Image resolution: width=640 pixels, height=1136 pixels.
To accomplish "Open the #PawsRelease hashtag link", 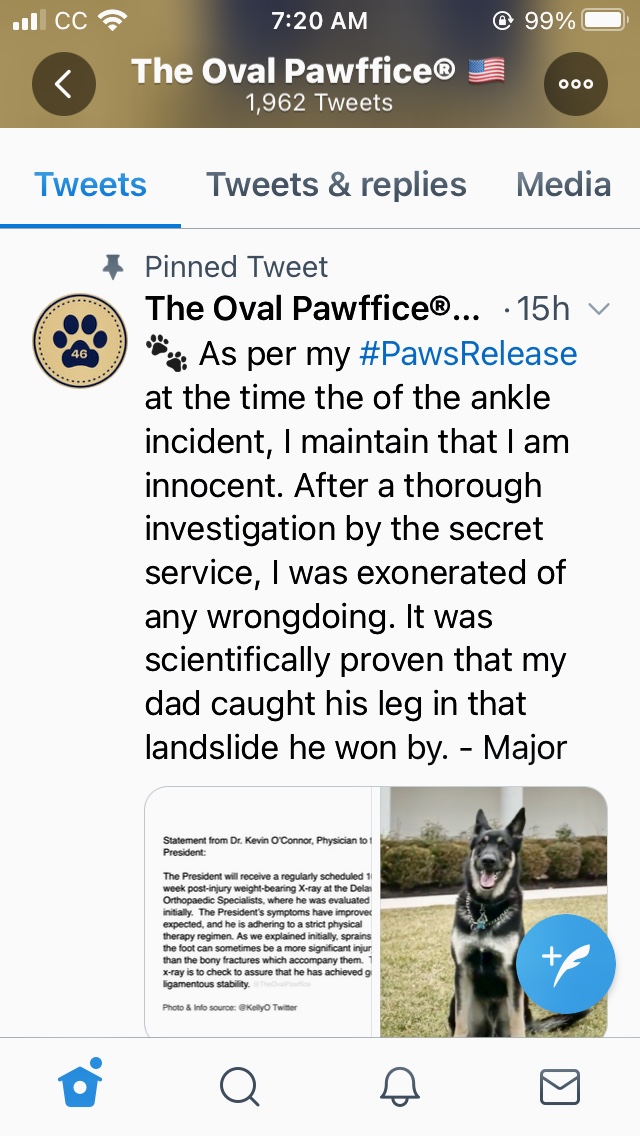I will pos(467,353).
